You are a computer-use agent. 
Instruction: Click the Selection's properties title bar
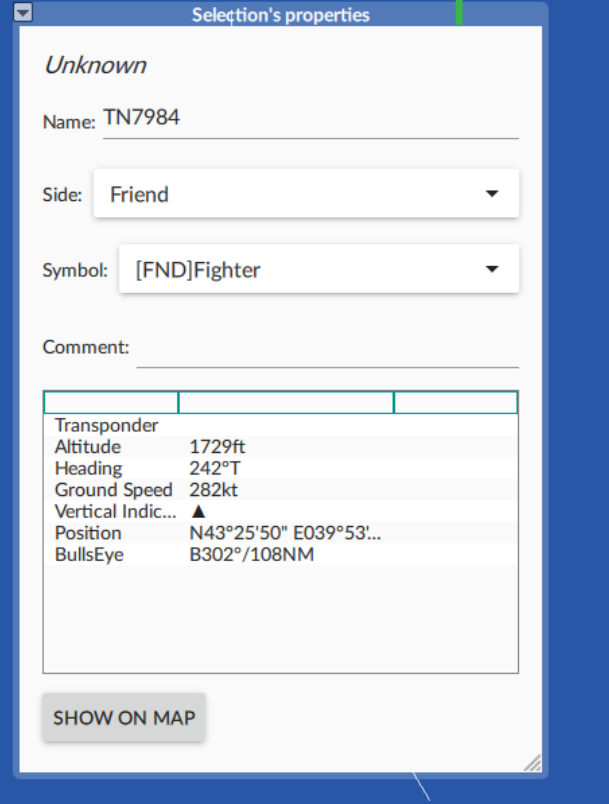click(x=281, y=14)
